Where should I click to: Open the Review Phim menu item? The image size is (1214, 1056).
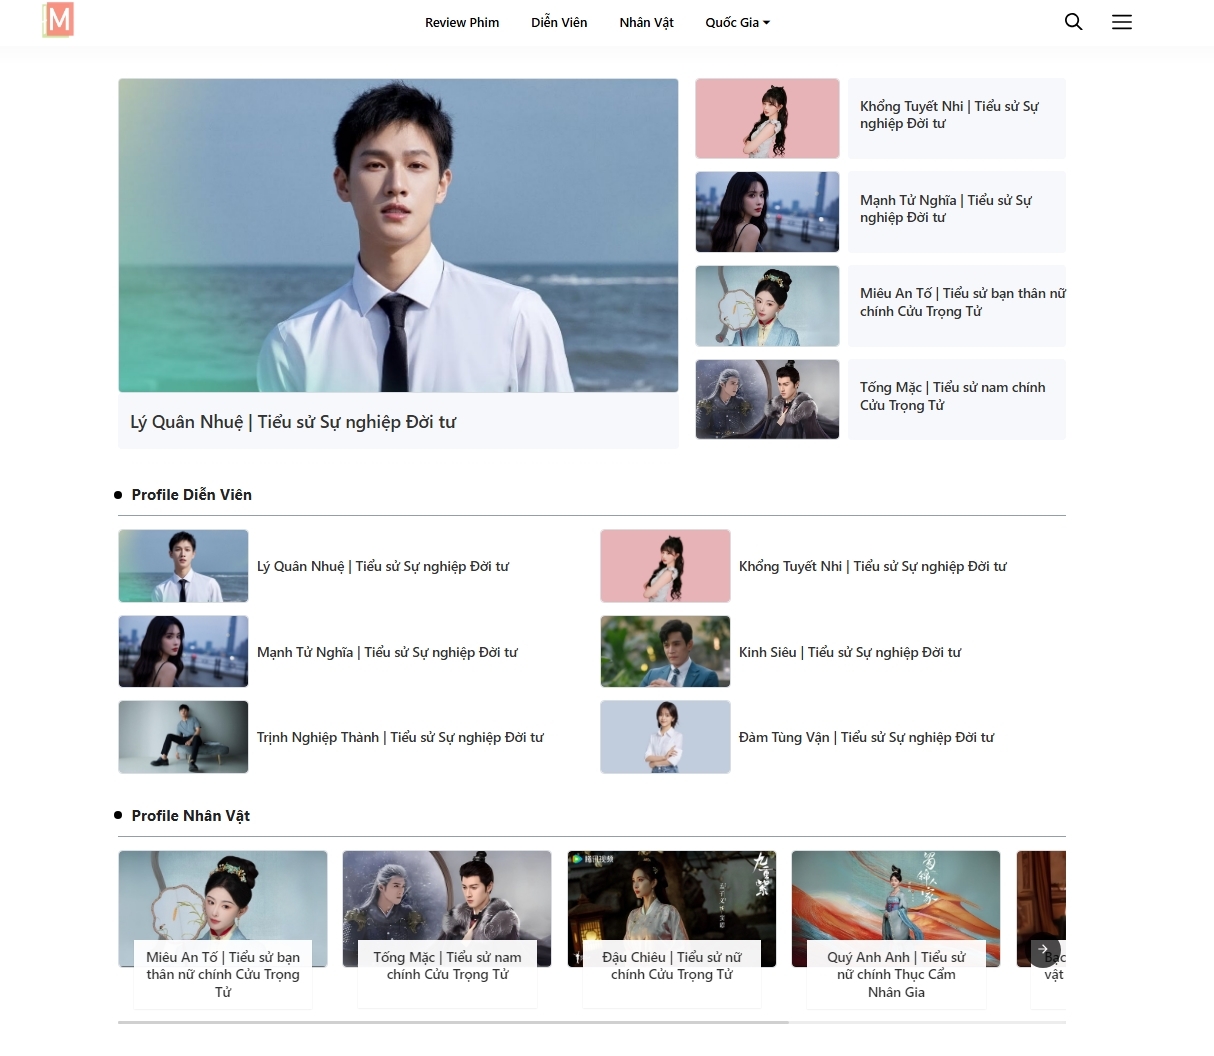pos(461,22)
